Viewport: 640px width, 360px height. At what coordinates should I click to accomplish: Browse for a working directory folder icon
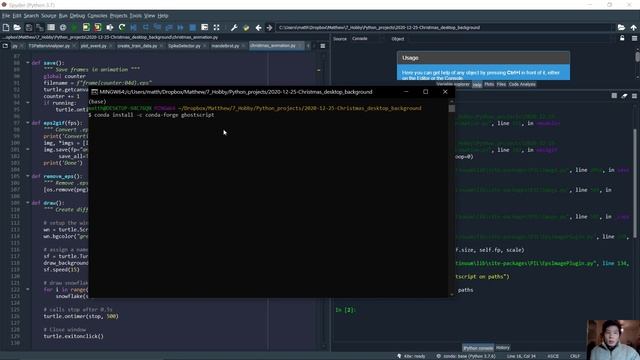pyautogui.click(x=621, y=27)
